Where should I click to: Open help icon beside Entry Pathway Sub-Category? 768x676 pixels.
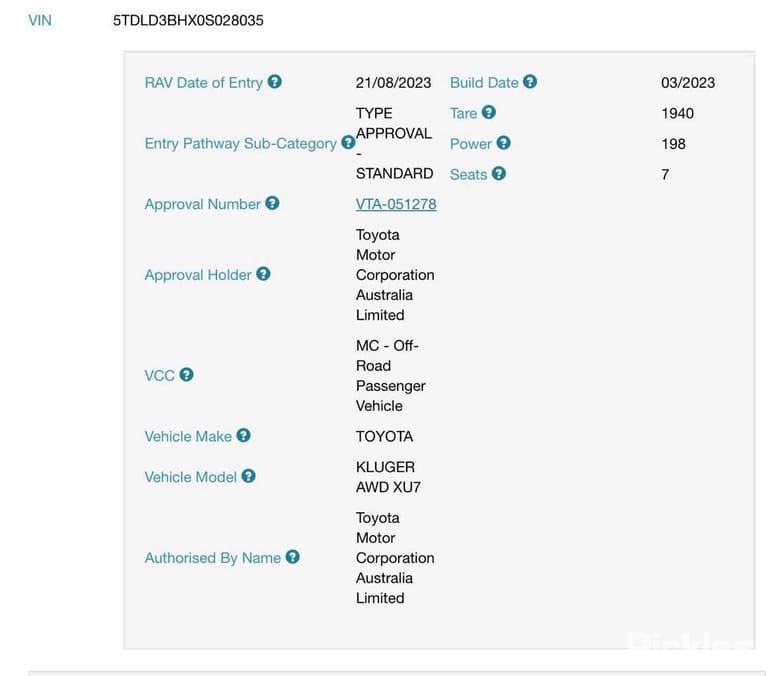tap(348, 143)
